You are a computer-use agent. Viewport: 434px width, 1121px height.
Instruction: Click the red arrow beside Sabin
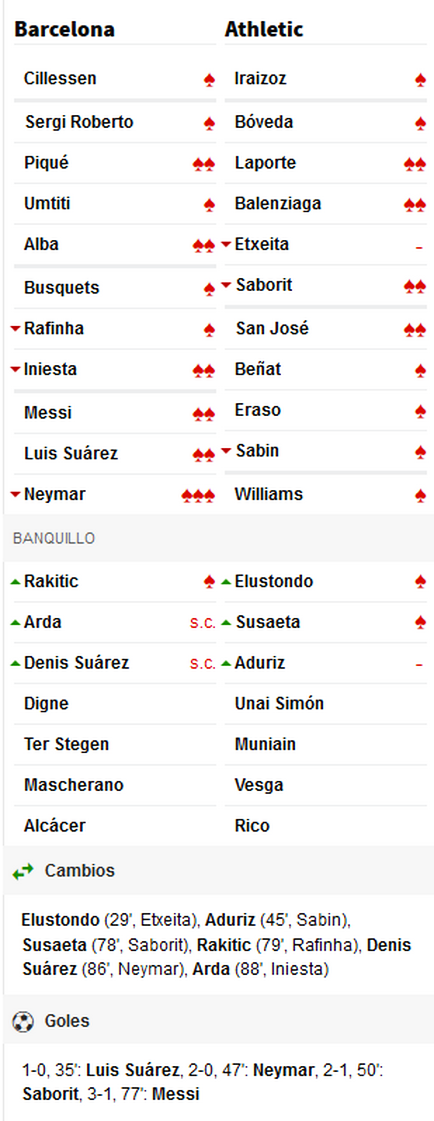227,451
